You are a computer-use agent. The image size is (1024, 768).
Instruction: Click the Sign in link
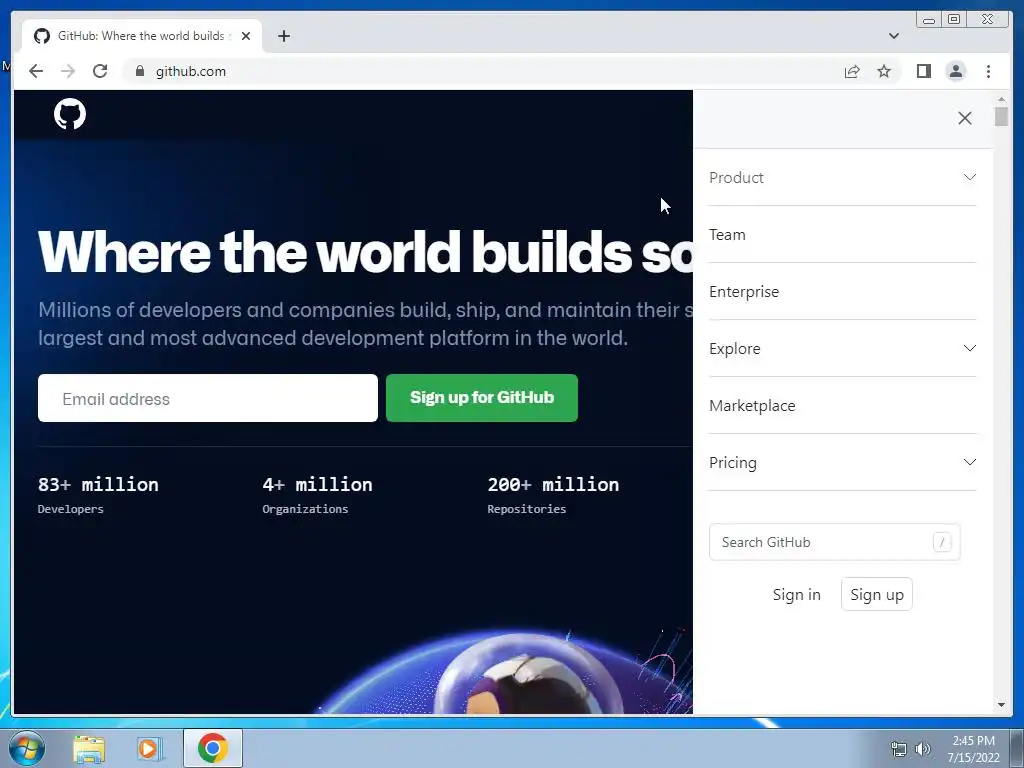point(796,594)
